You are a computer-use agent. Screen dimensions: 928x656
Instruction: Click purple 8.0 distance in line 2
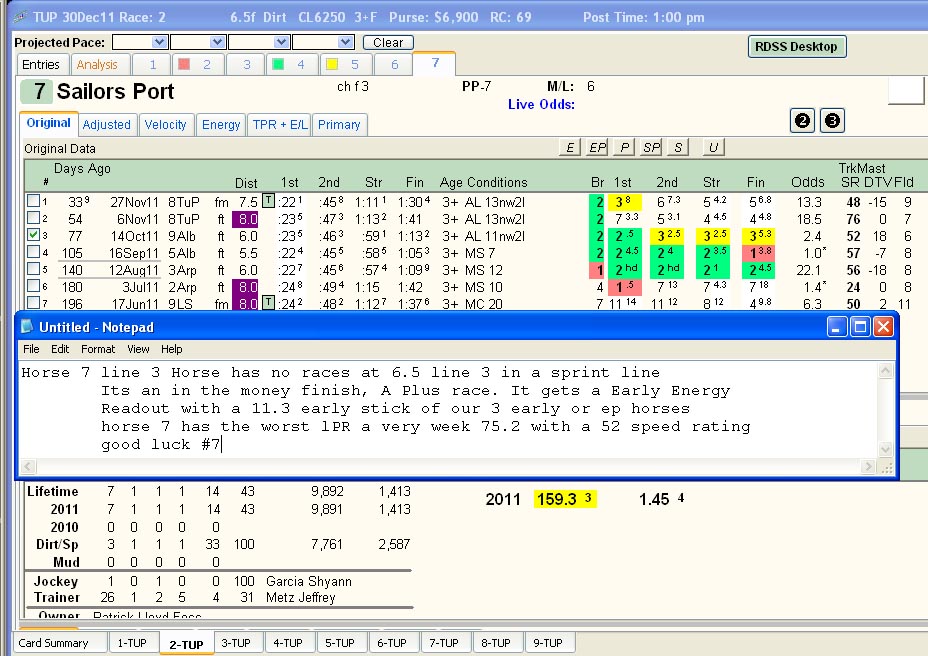pyautogui.click(x=246, y=219)
